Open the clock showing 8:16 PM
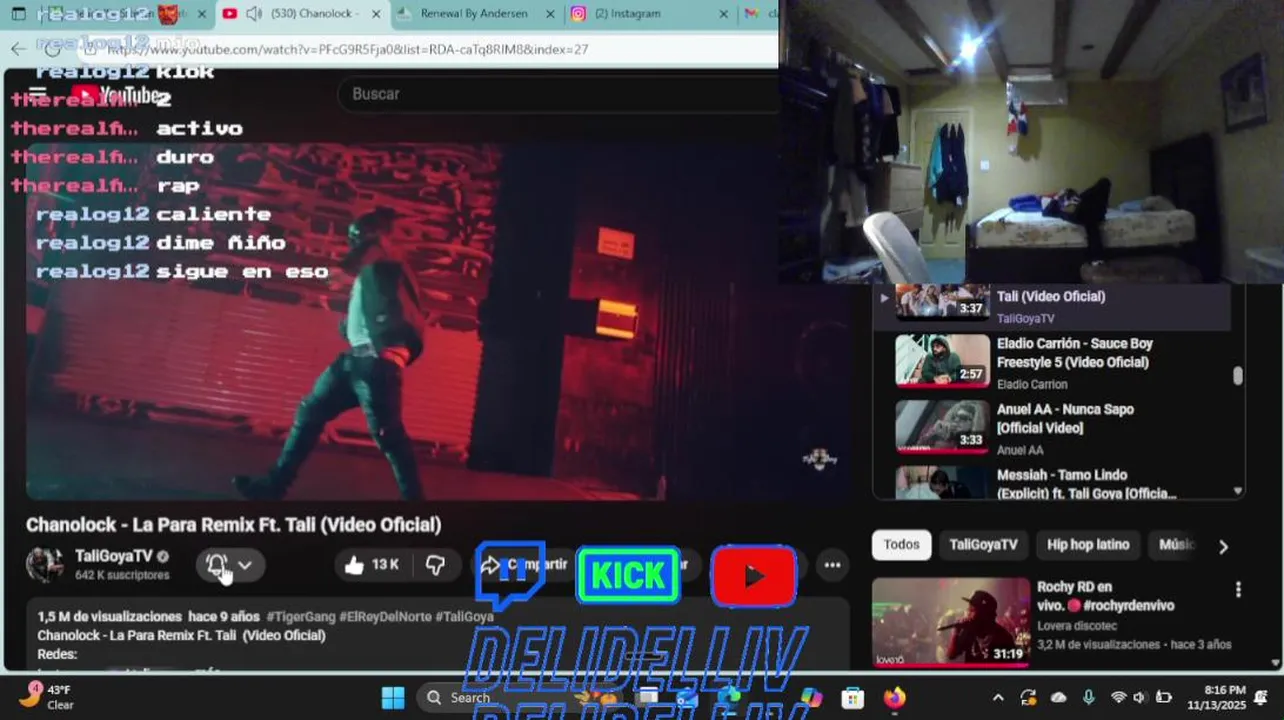Viewport: 1284px width, 720px height. click(x=1217, y=697)
